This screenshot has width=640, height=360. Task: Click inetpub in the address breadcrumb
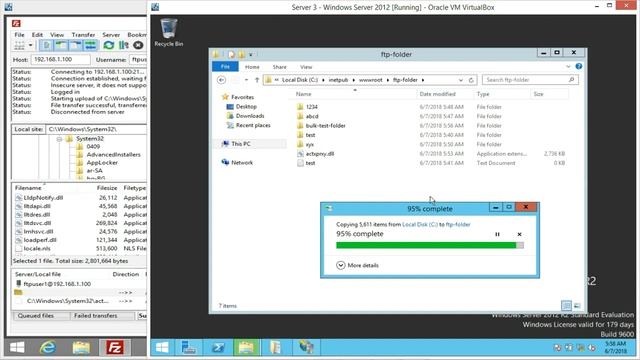[338, 80]
